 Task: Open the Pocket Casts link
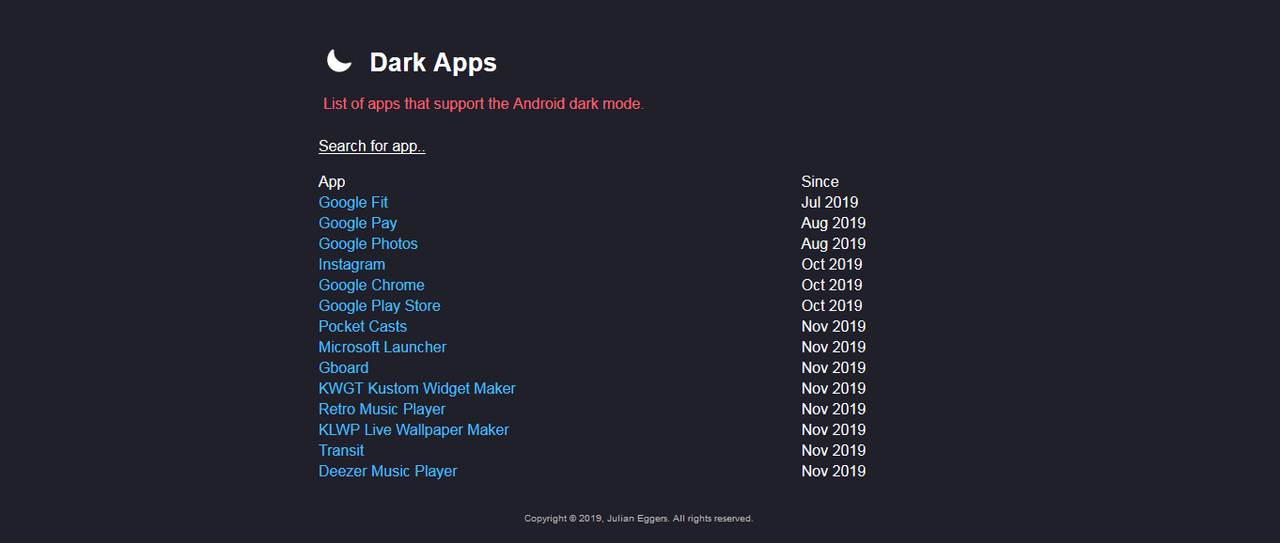(363, 326)
